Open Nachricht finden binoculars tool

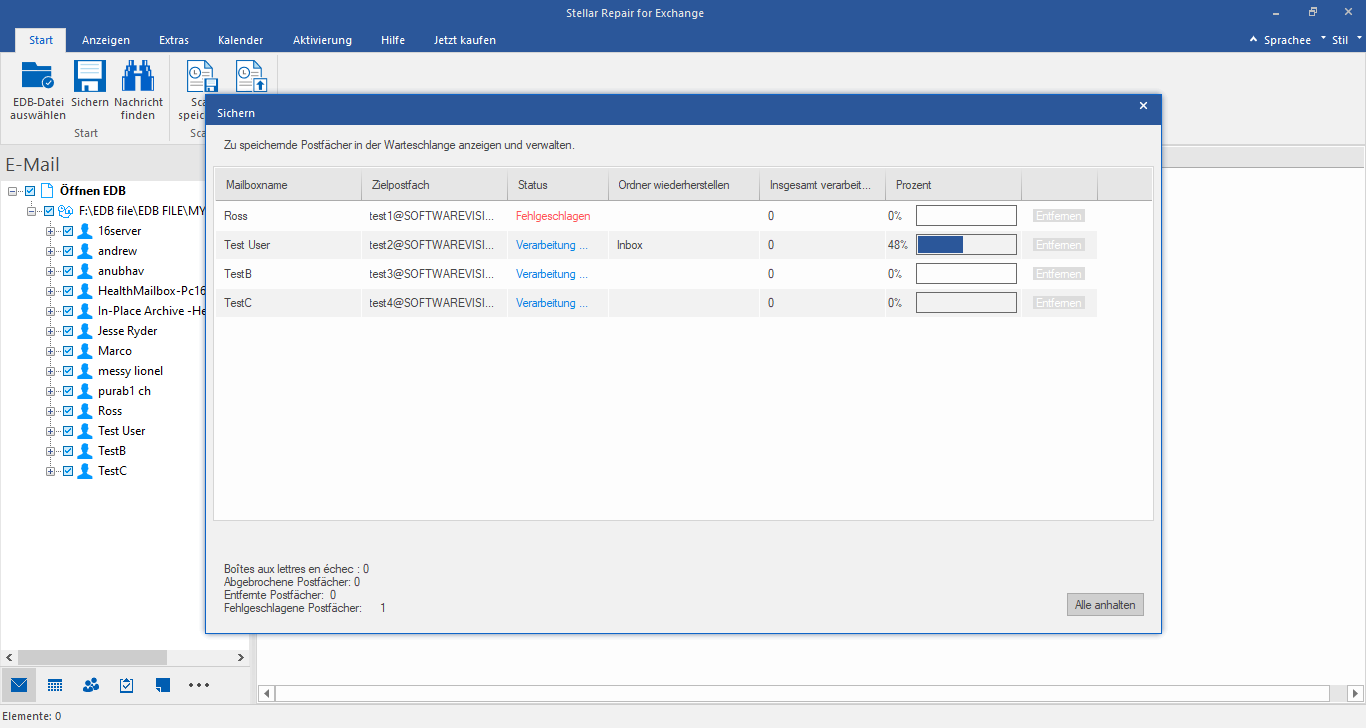[138, 77]
